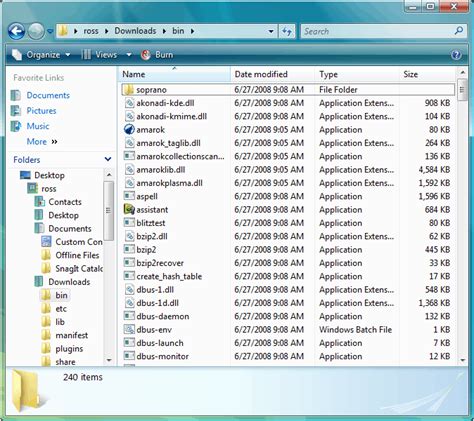Open Help via the question mark icon

point(456,55)
